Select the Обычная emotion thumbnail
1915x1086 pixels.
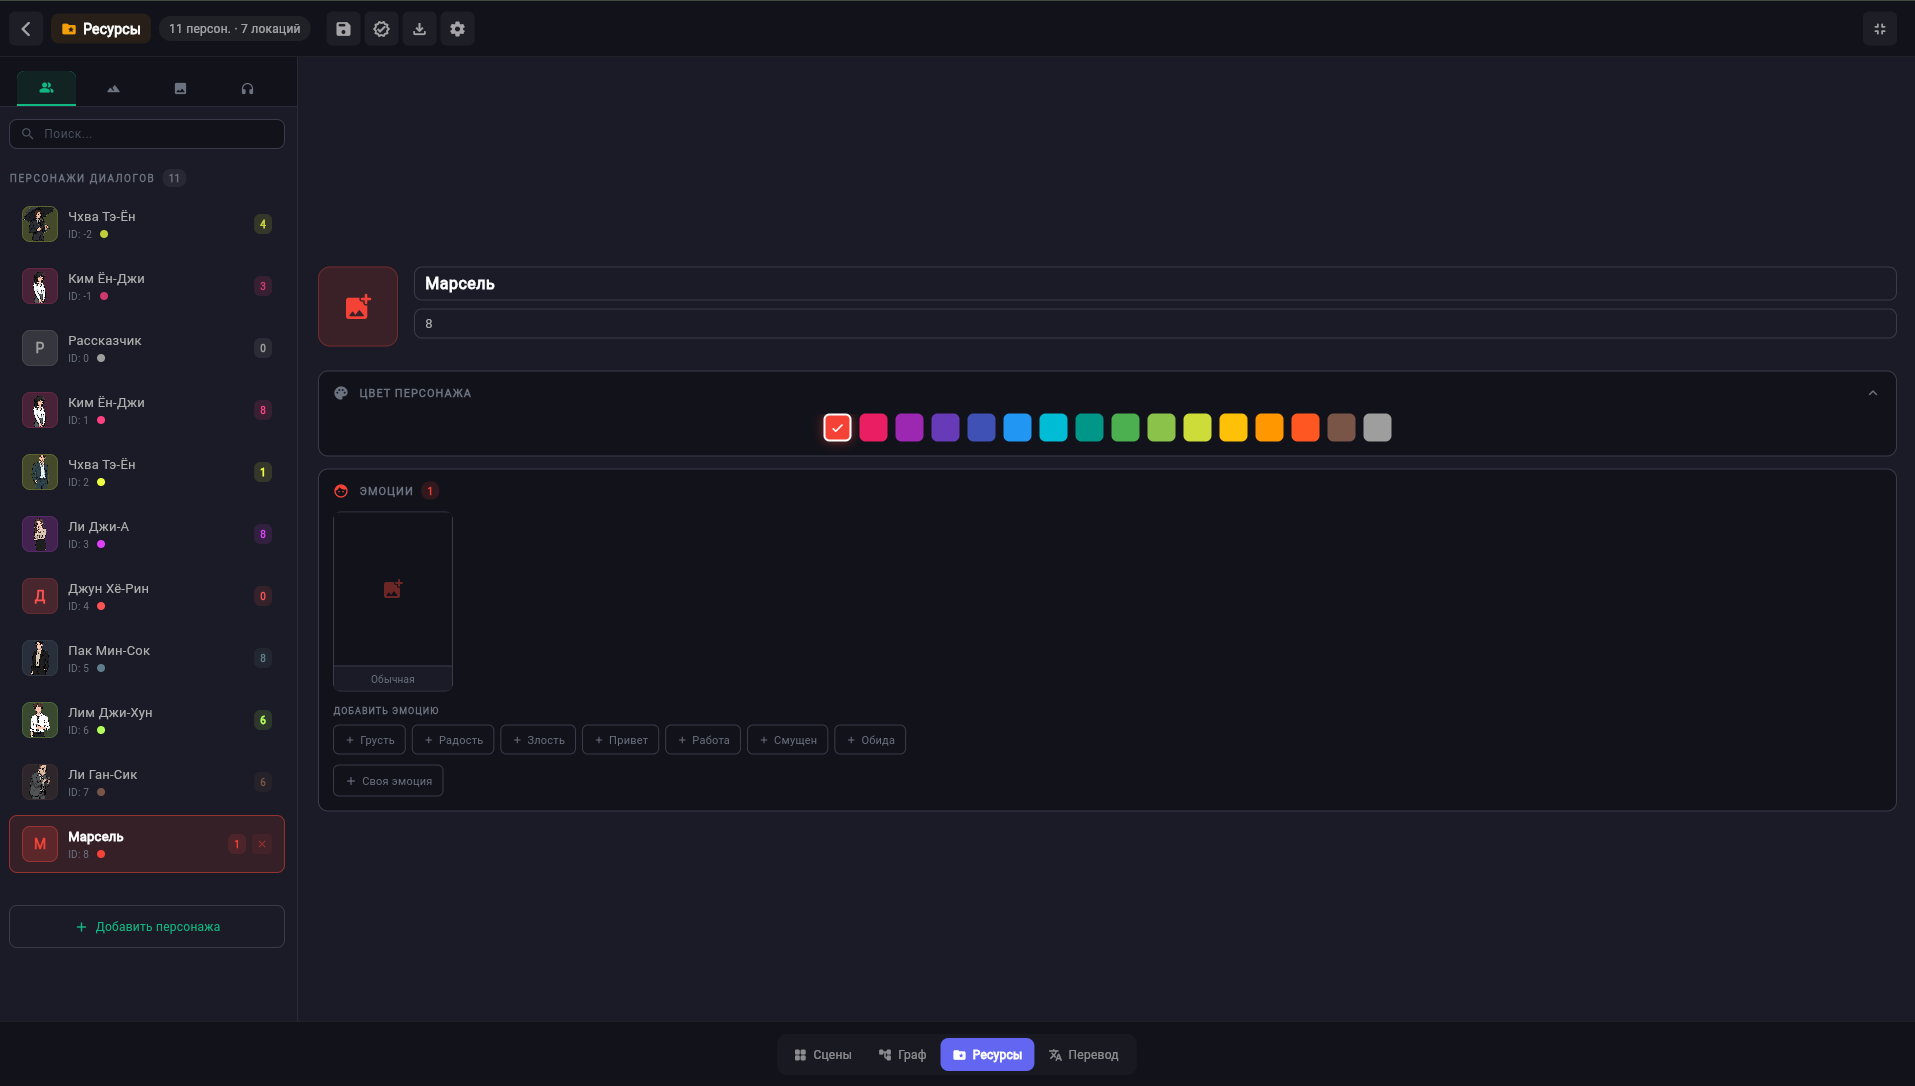pos(393,601)
